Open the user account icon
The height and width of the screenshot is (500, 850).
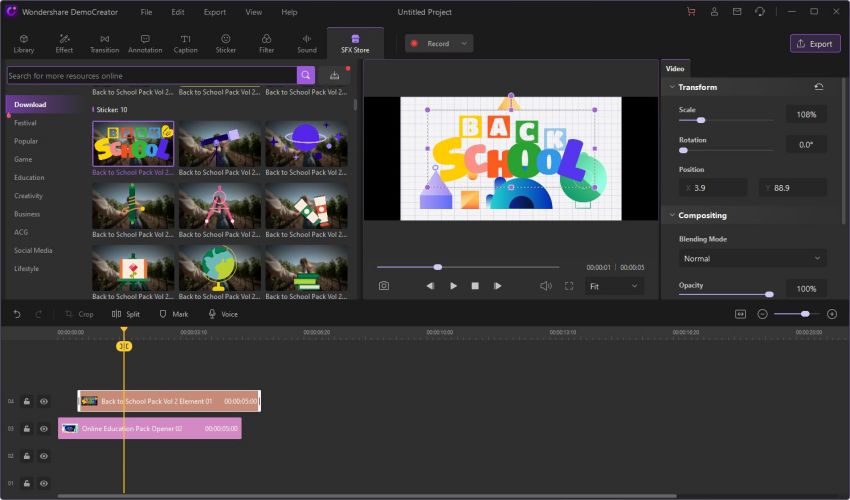[714, 11]
